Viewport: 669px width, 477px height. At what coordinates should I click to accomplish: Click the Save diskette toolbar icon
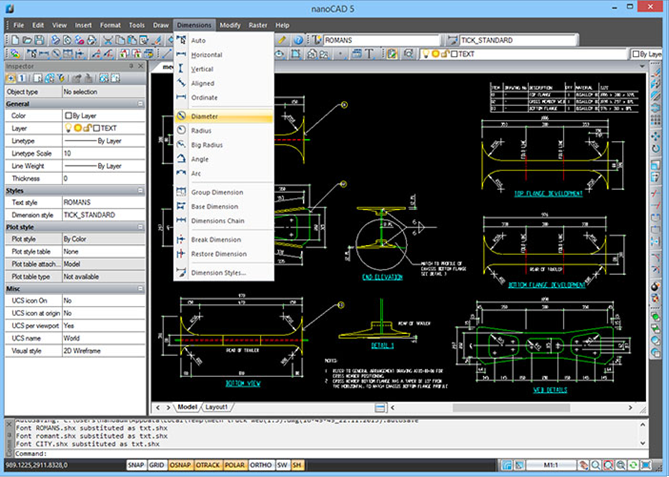tap(38, 39)
